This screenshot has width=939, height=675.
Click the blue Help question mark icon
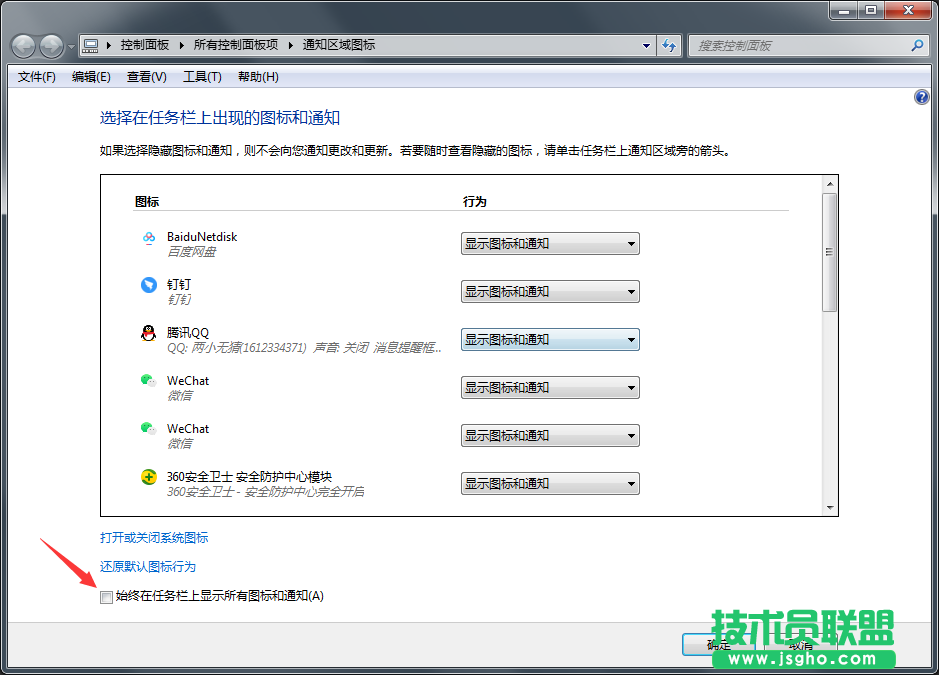tap(921, 96)
